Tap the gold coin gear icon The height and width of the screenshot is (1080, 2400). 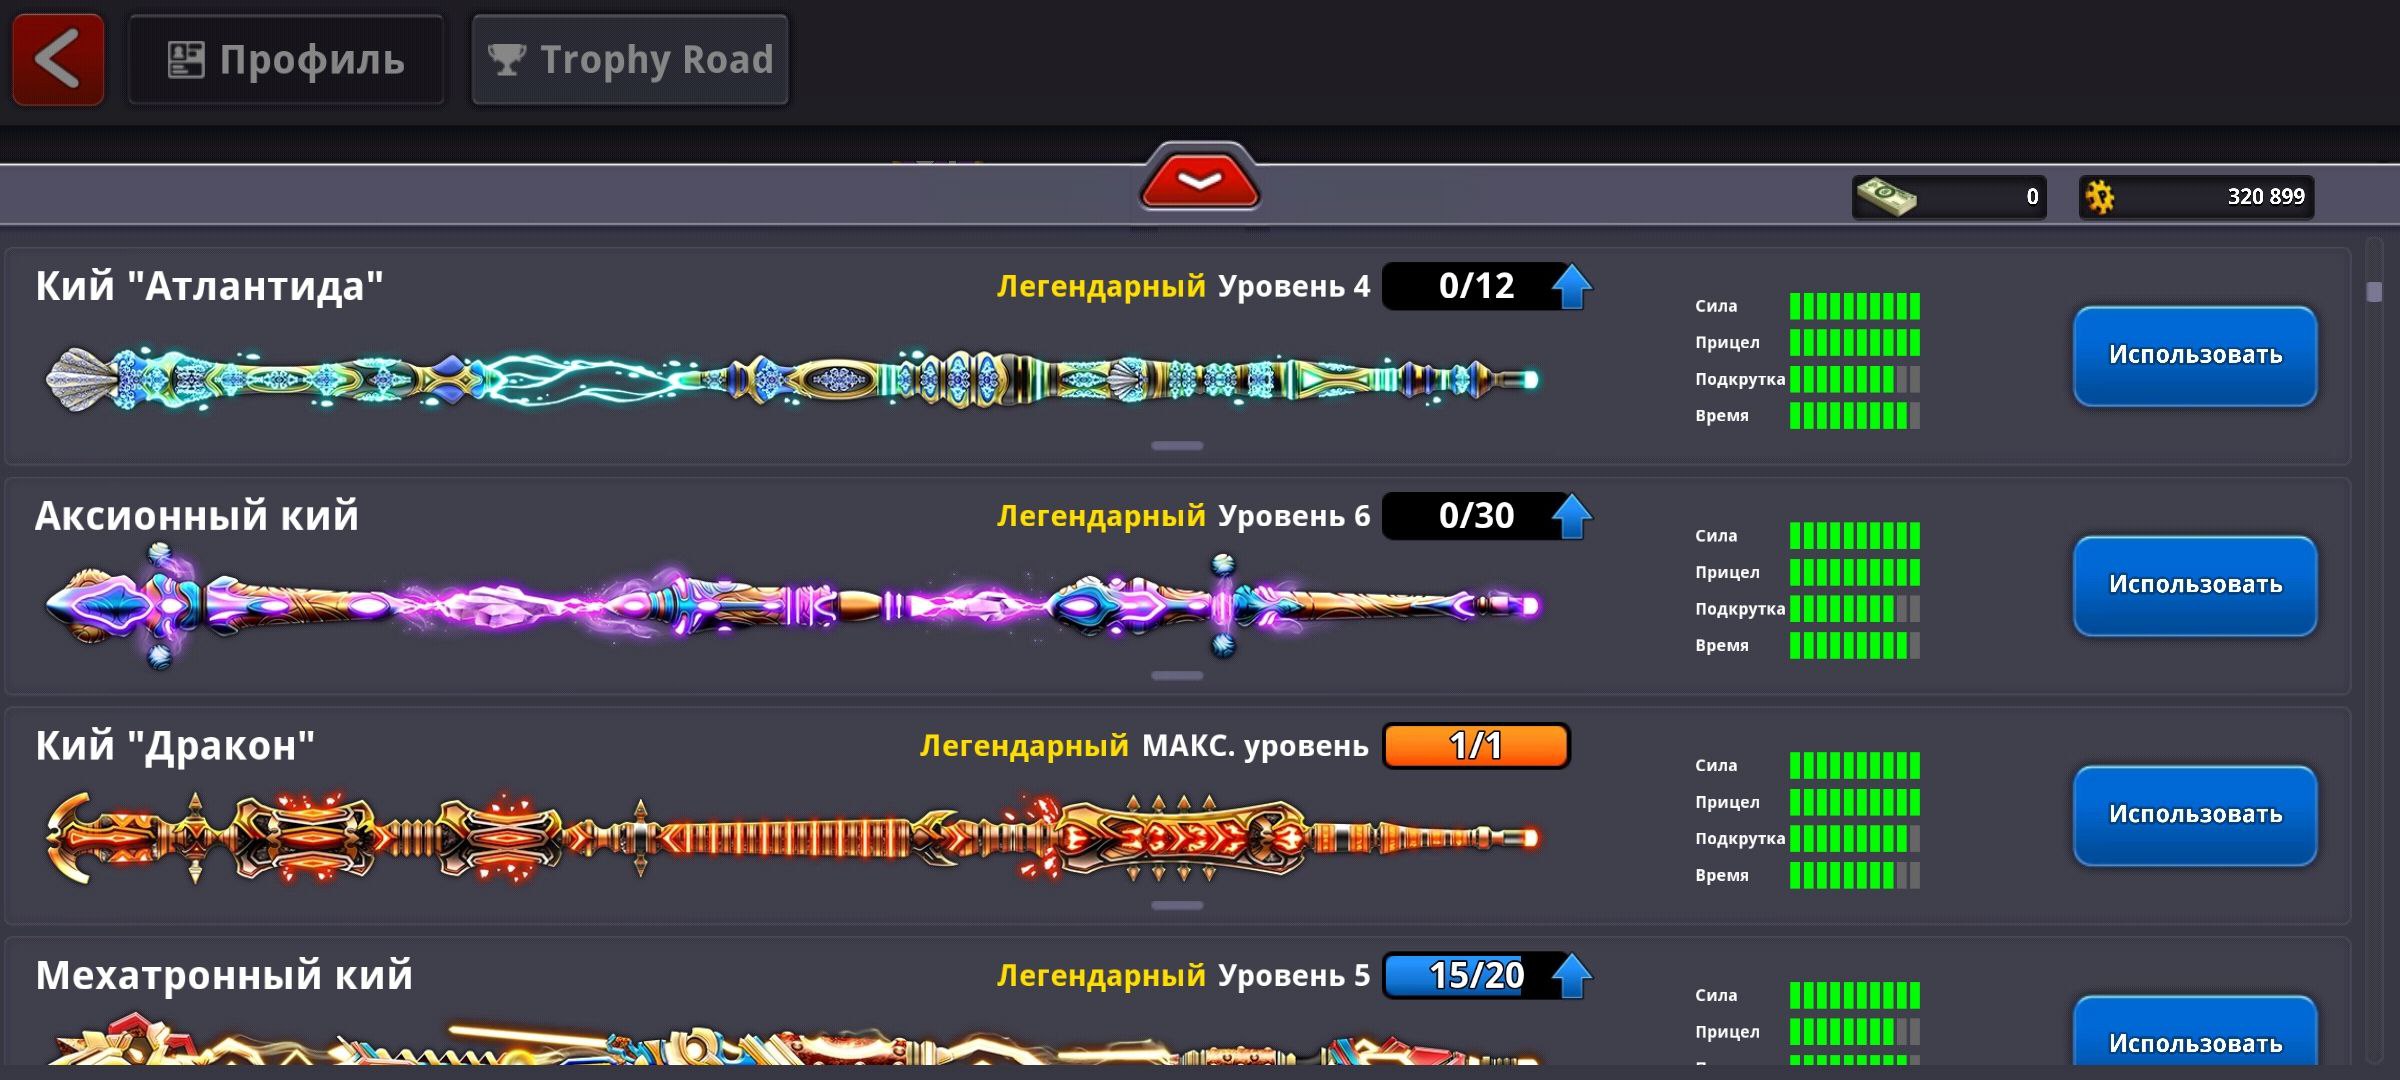pos(2100,197)
